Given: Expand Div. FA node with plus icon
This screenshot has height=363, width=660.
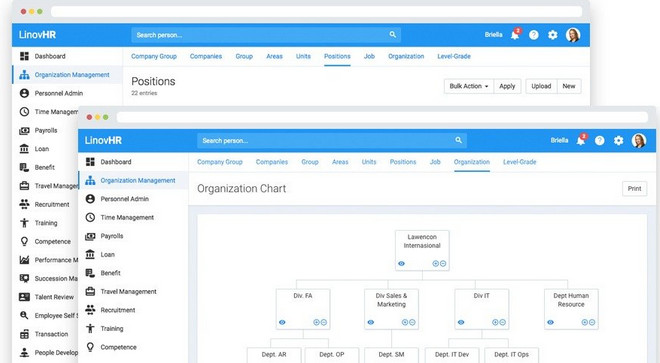Looking at the screenshot, I should [317, 322].
